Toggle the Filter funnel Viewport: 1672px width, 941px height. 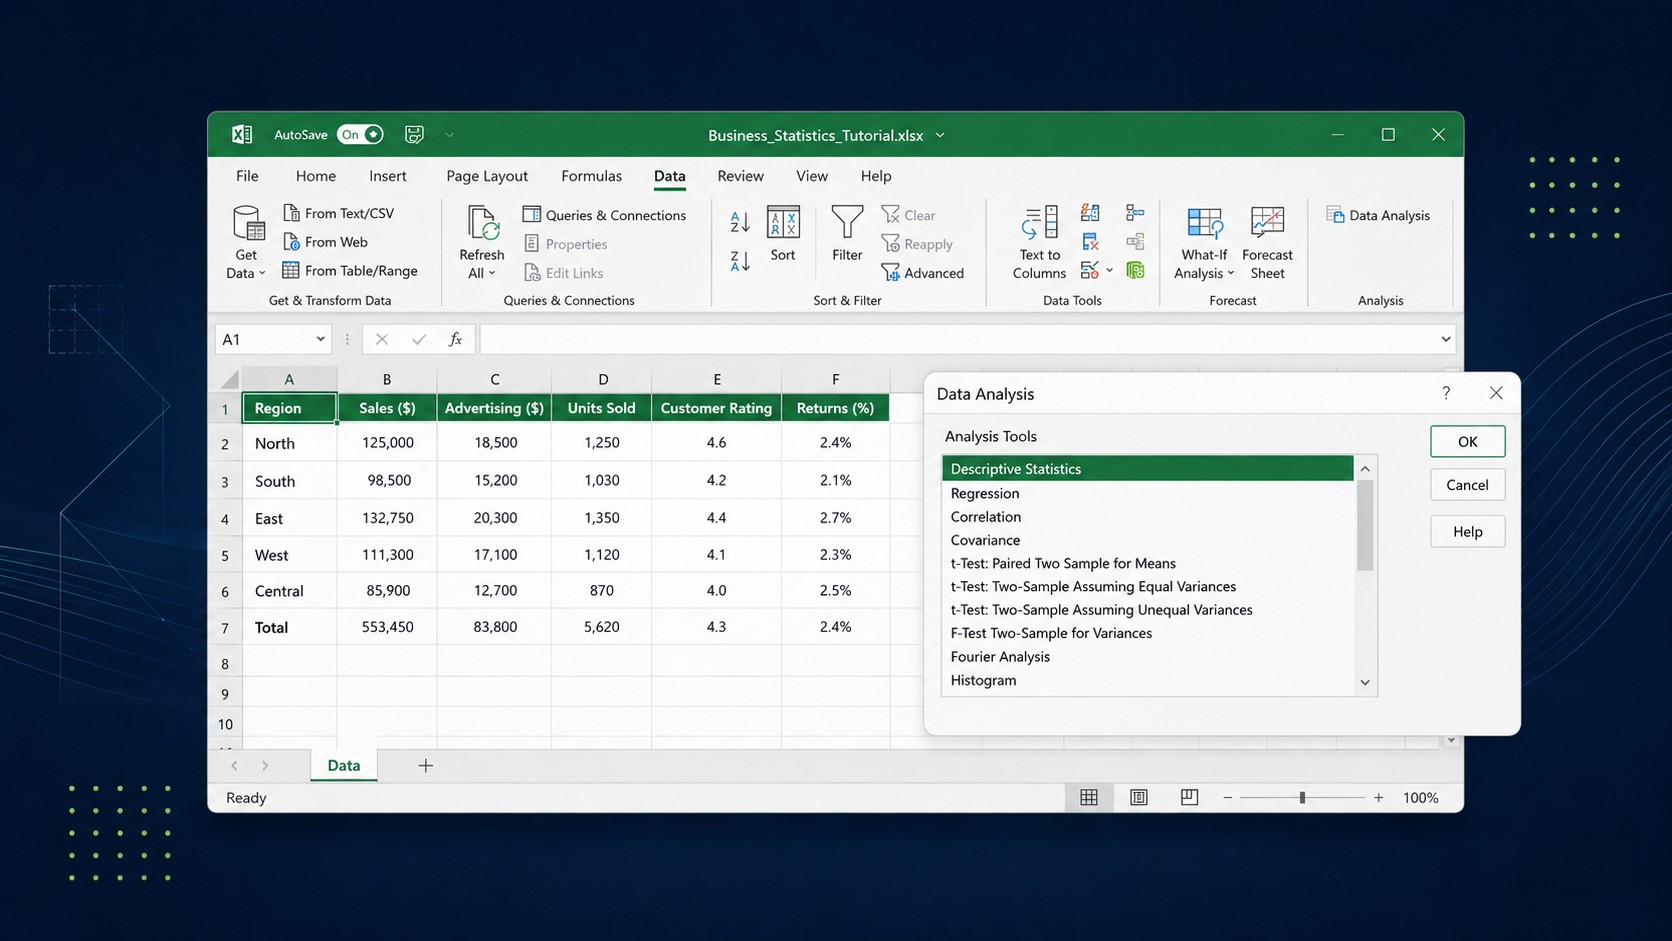point(847,234)
